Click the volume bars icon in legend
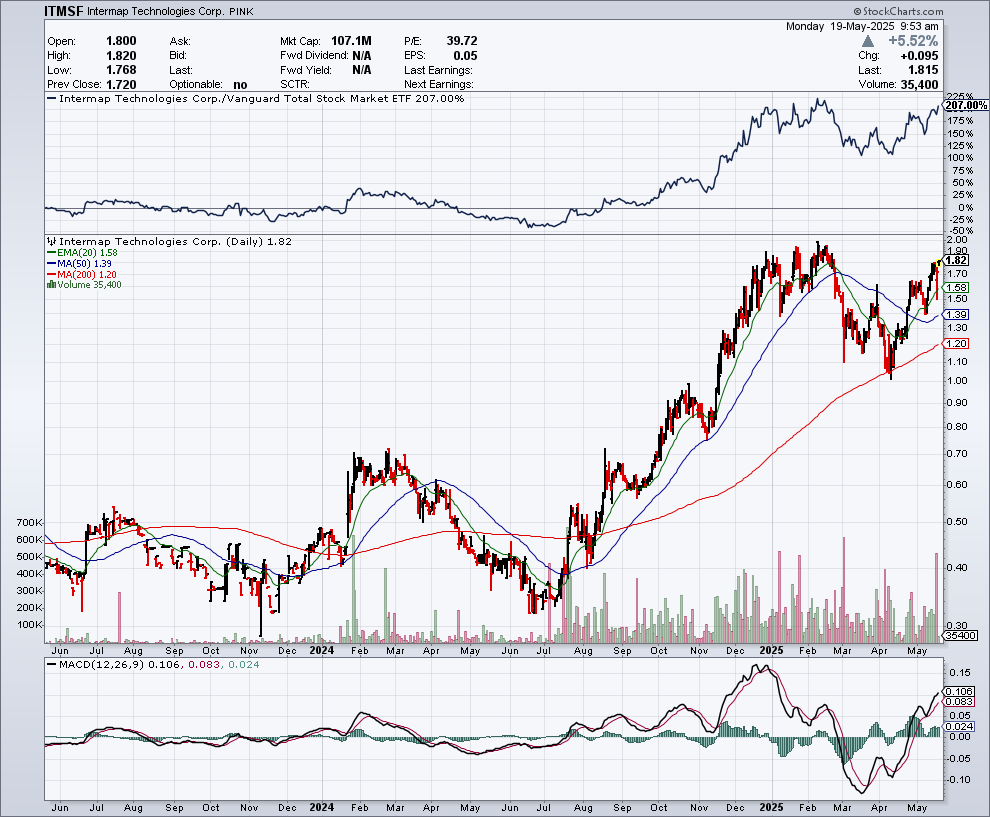This screenshot has width=990, height=817. [x=51, y=285]
